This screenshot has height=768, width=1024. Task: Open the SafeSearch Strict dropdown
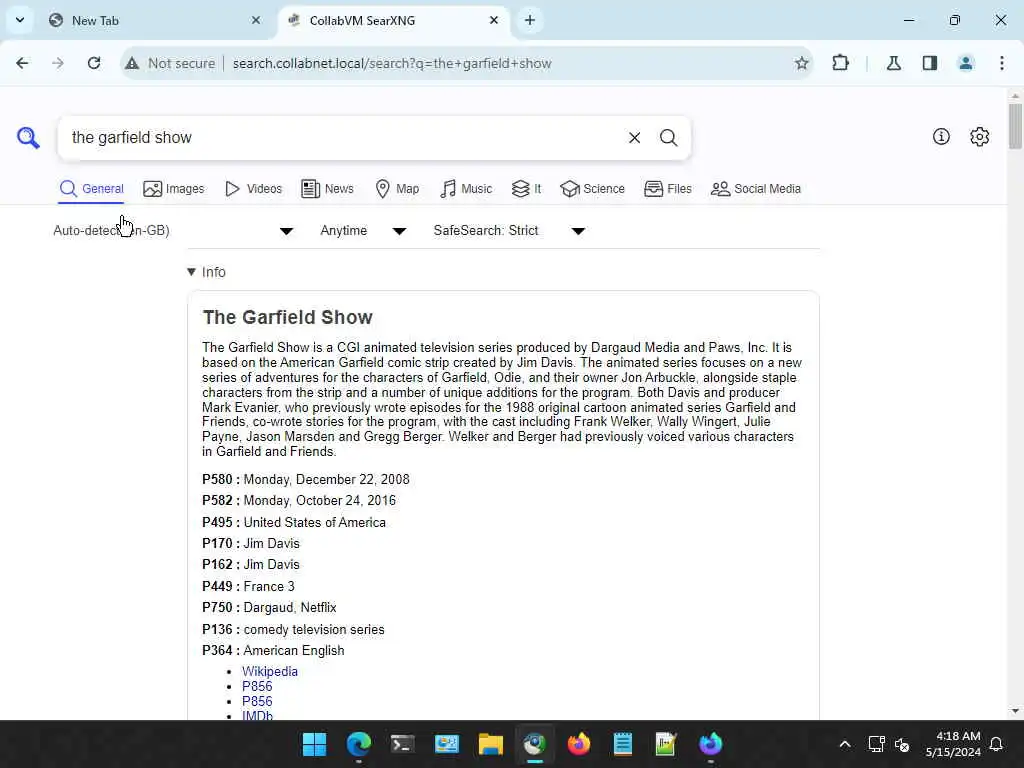(509, 231)
